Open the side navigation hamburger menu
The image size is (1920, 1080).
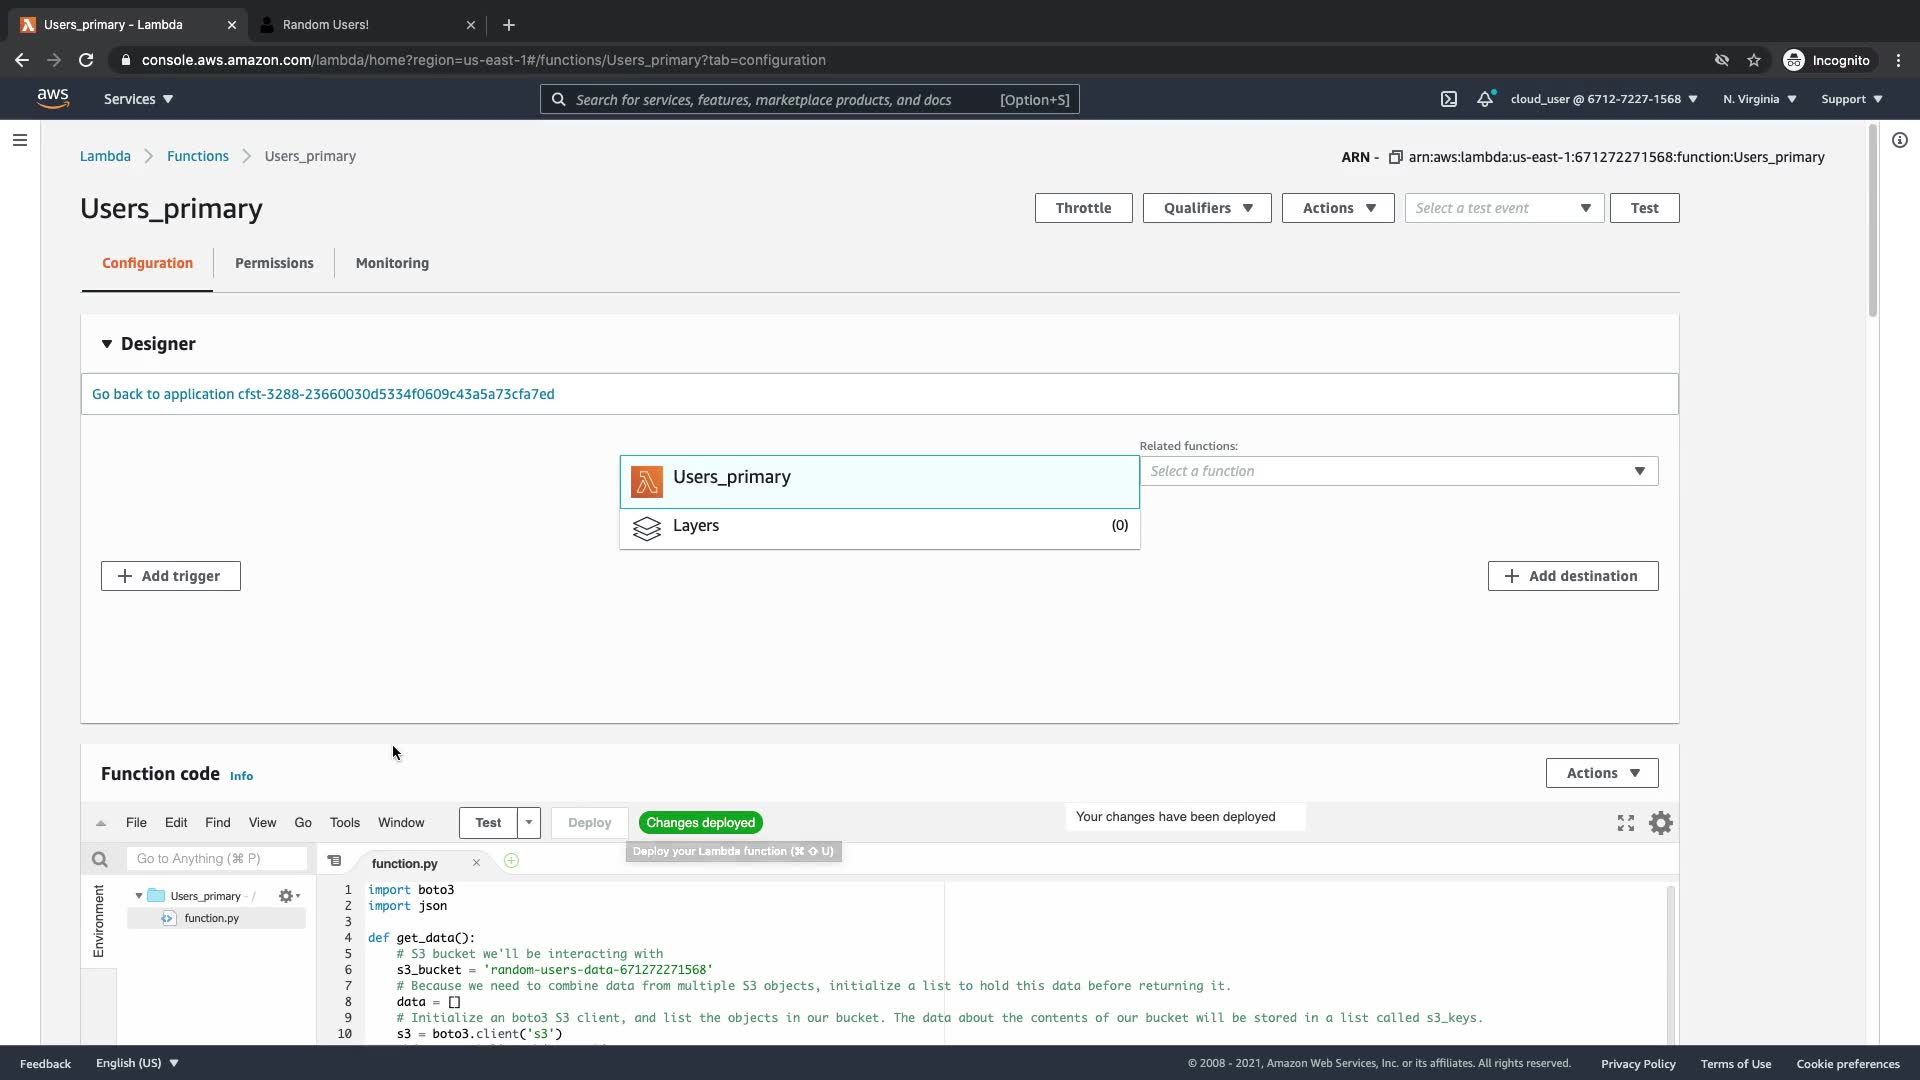(x=19, y=140)
